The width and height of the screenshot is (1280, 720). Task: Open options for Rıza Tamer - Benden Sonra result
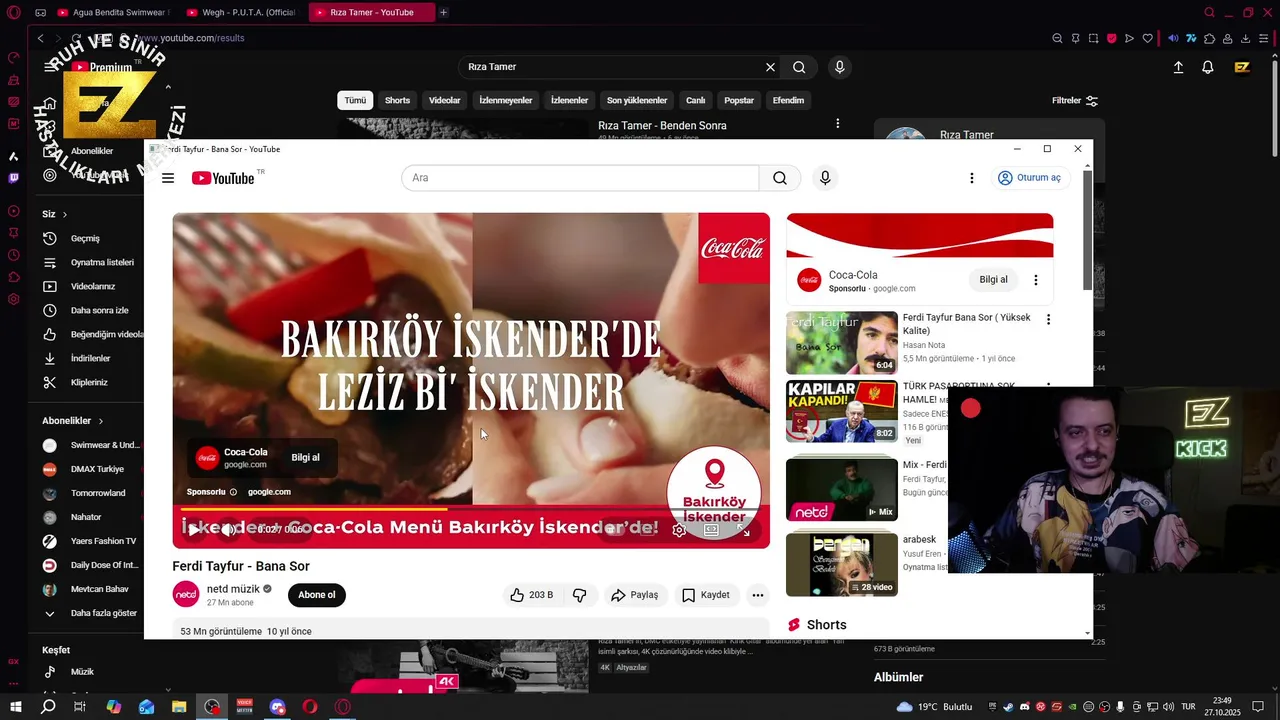coord(838,124)
